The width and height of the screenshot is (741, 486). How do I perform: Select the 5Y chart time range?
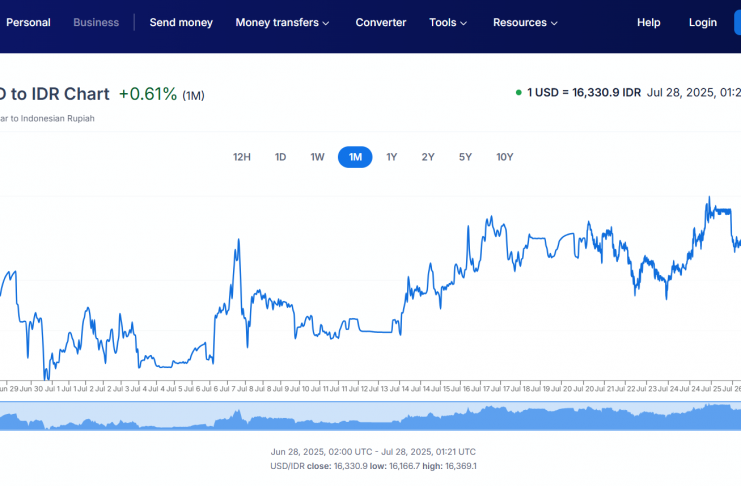coord(465,157)
